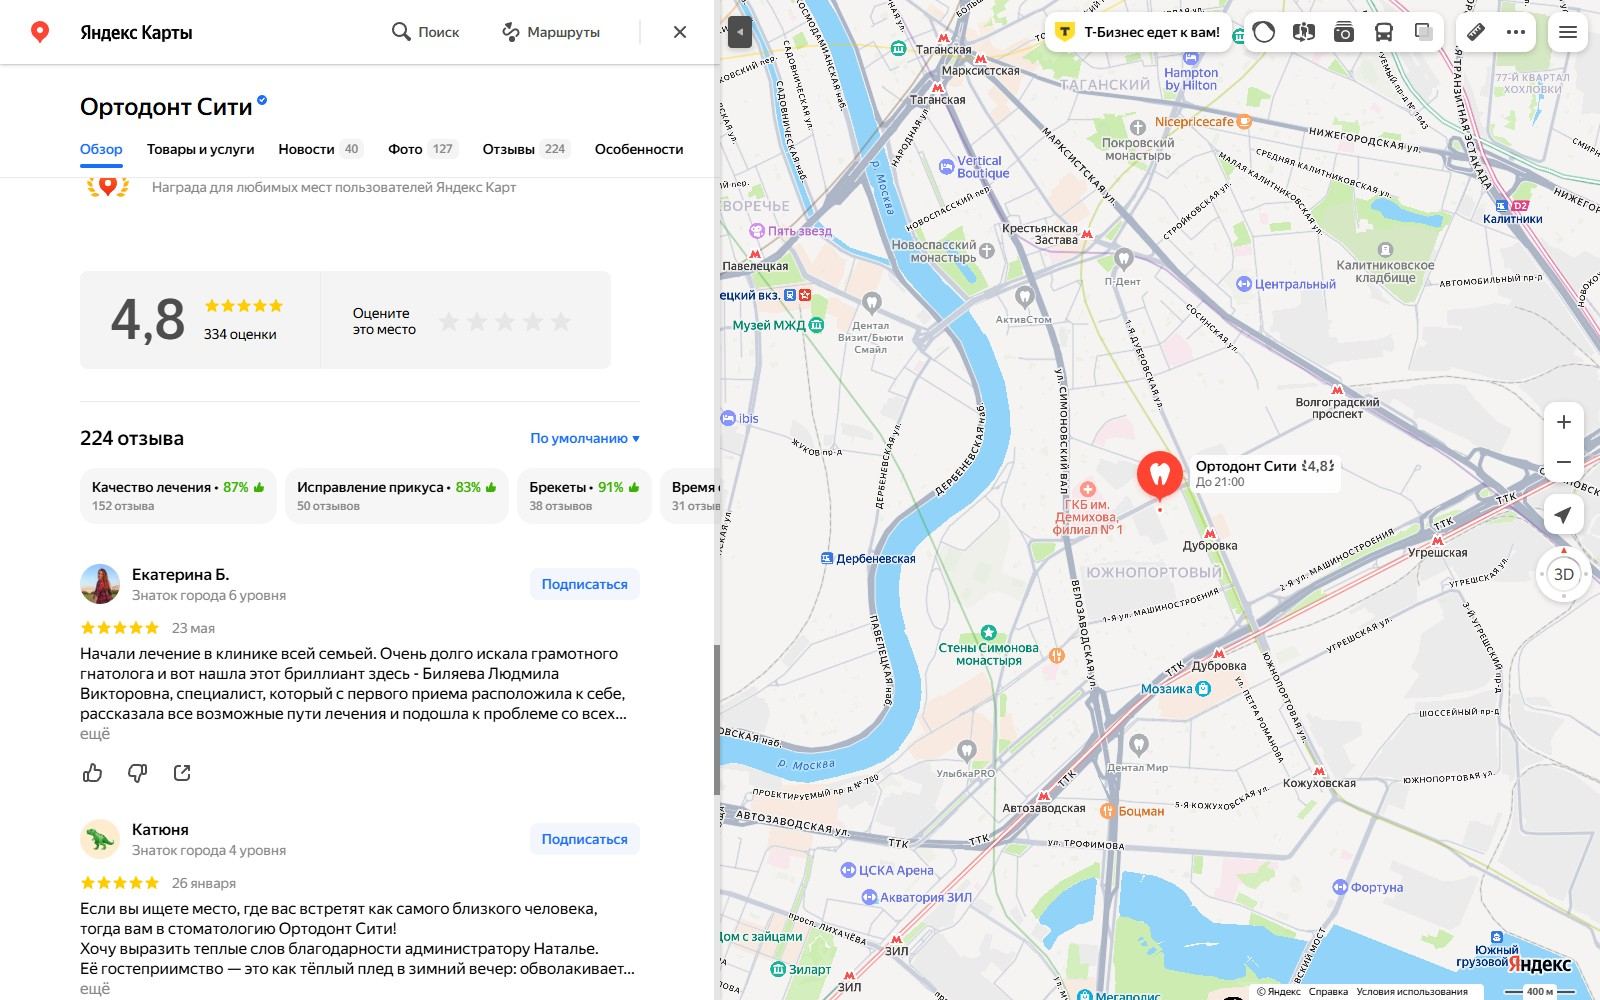Click the Боцман restaurant map icon

[x=1107, y=811]
